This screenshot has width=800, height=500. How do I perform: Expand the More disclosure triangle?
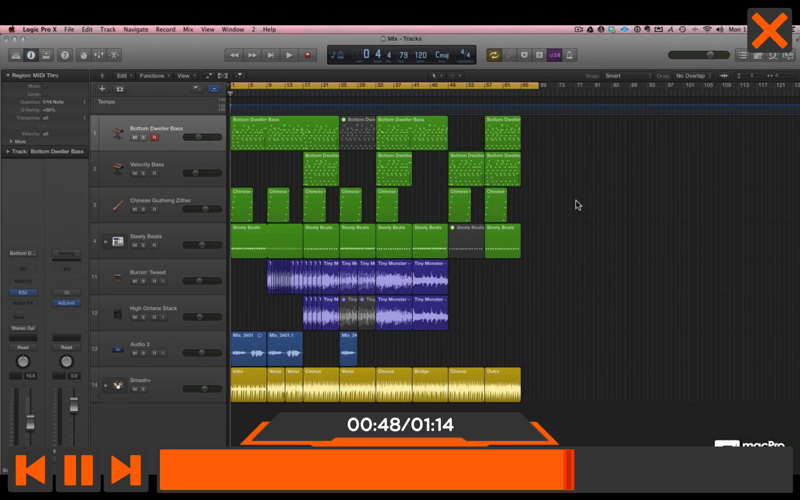click(11, 141)
